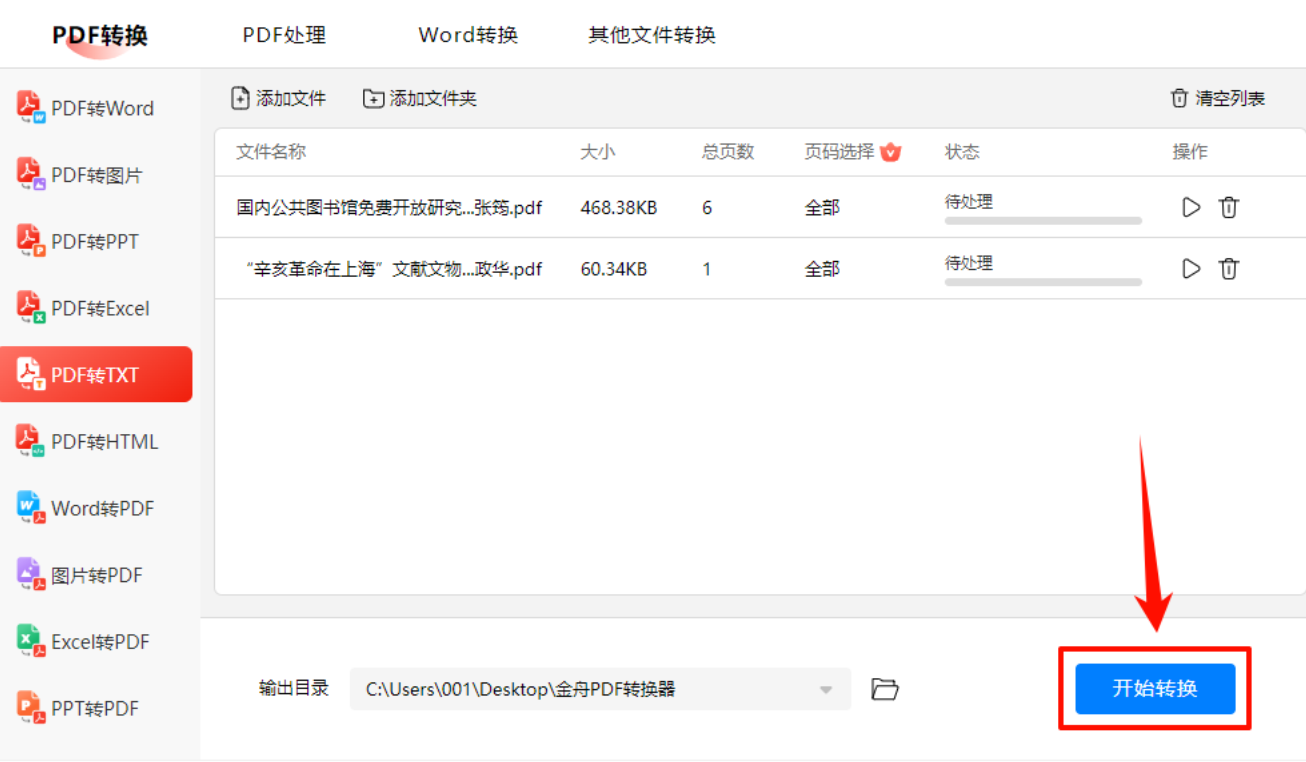The image size is (1306, 762).
Task: Click the 468.38KB size cell
Action: 619,208
